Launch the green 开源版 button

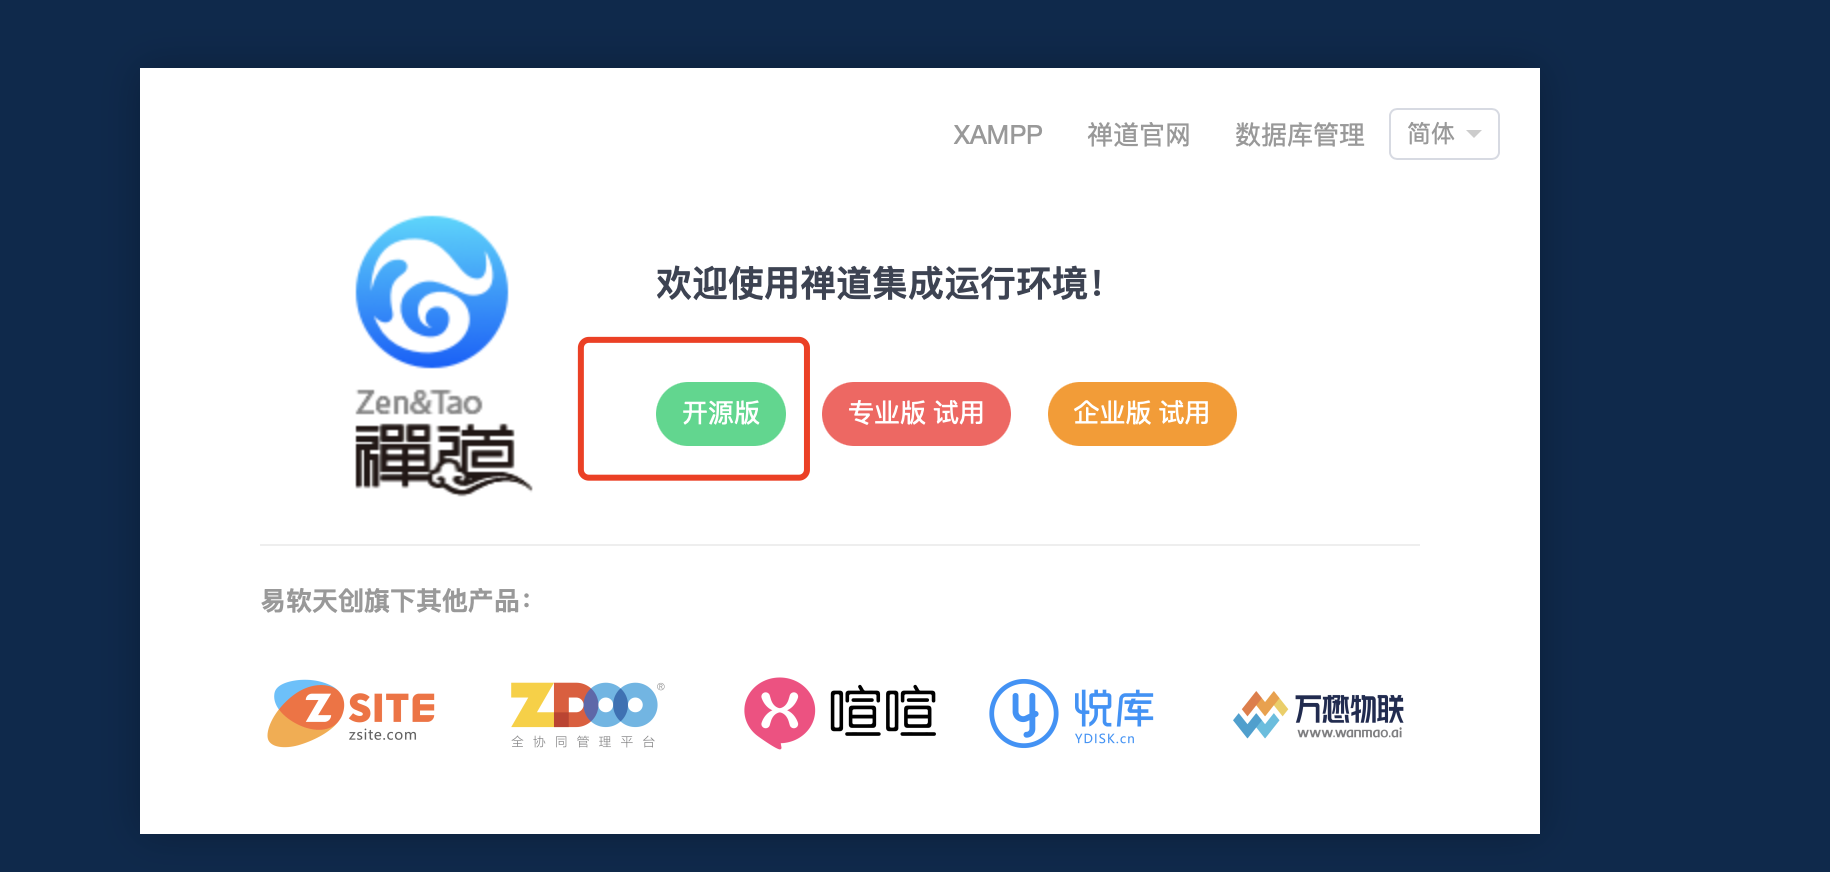(x=721, y=413)
